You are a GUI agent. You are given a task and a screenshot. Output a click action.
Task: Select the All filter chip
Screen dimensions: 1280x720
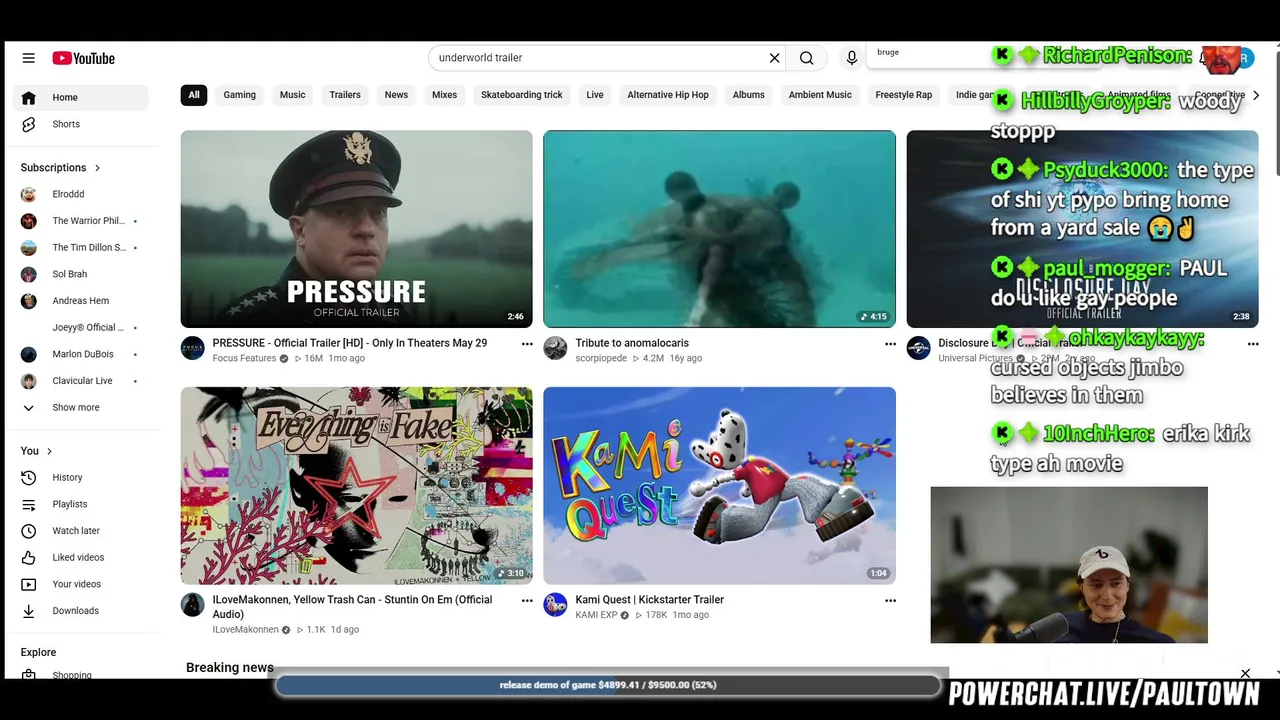(194, 95)
